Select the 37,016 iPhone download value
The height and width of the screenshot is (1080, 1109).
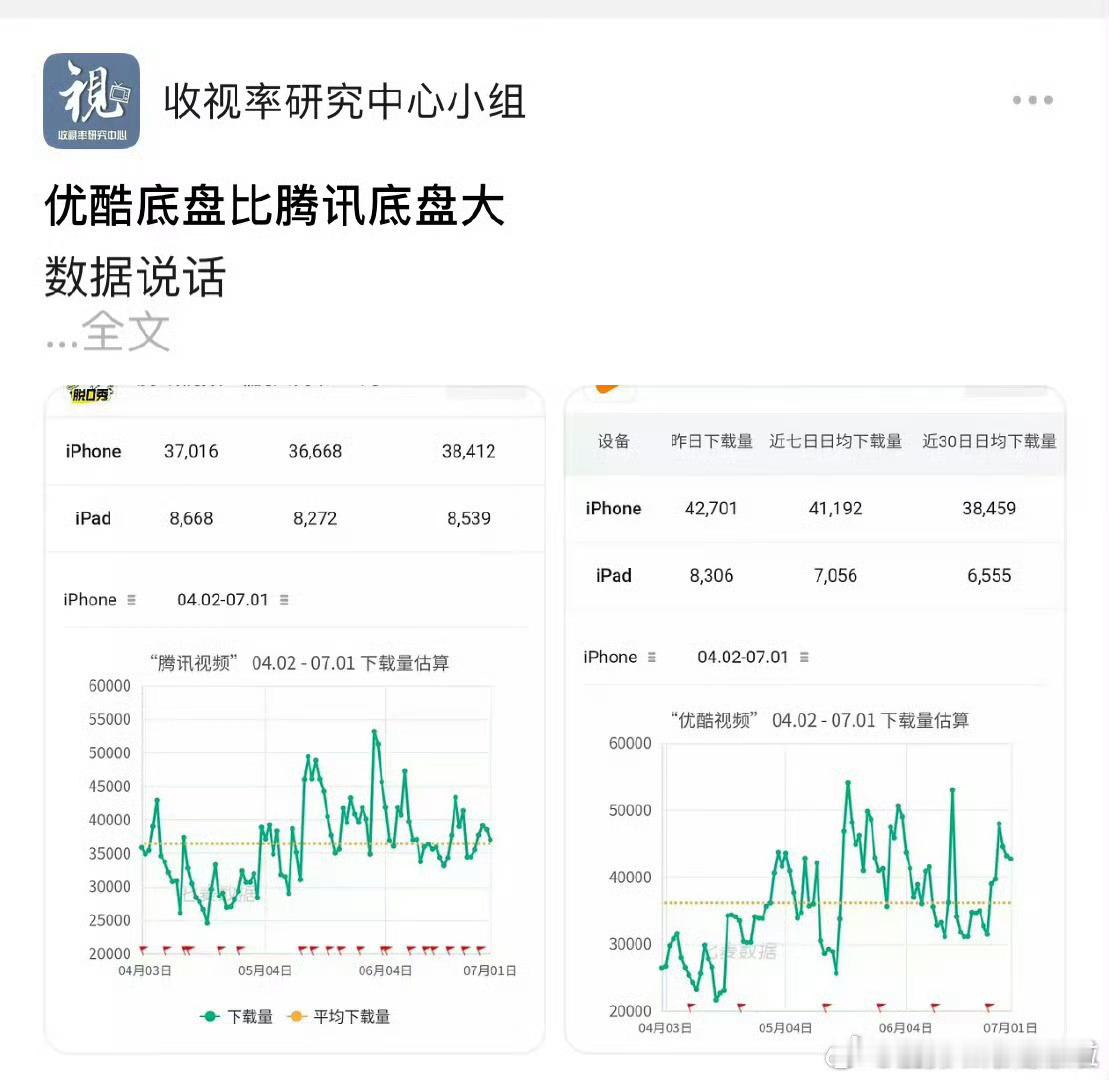(x=191, y=451)
